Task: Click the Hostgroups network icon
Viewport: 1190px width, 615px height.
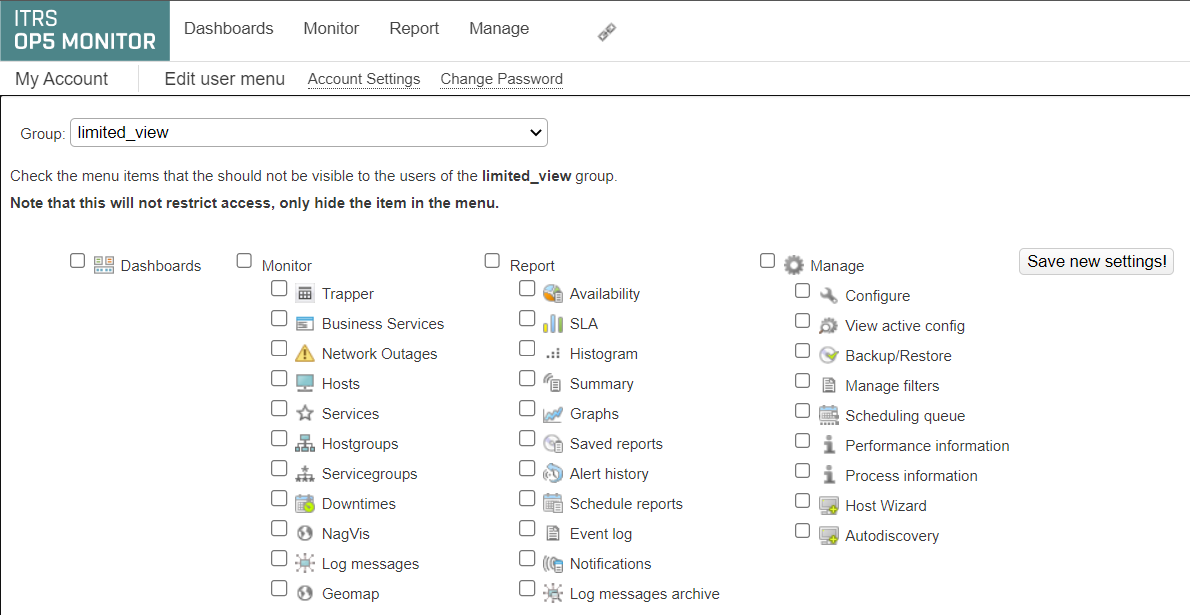Action: point(304,443)
